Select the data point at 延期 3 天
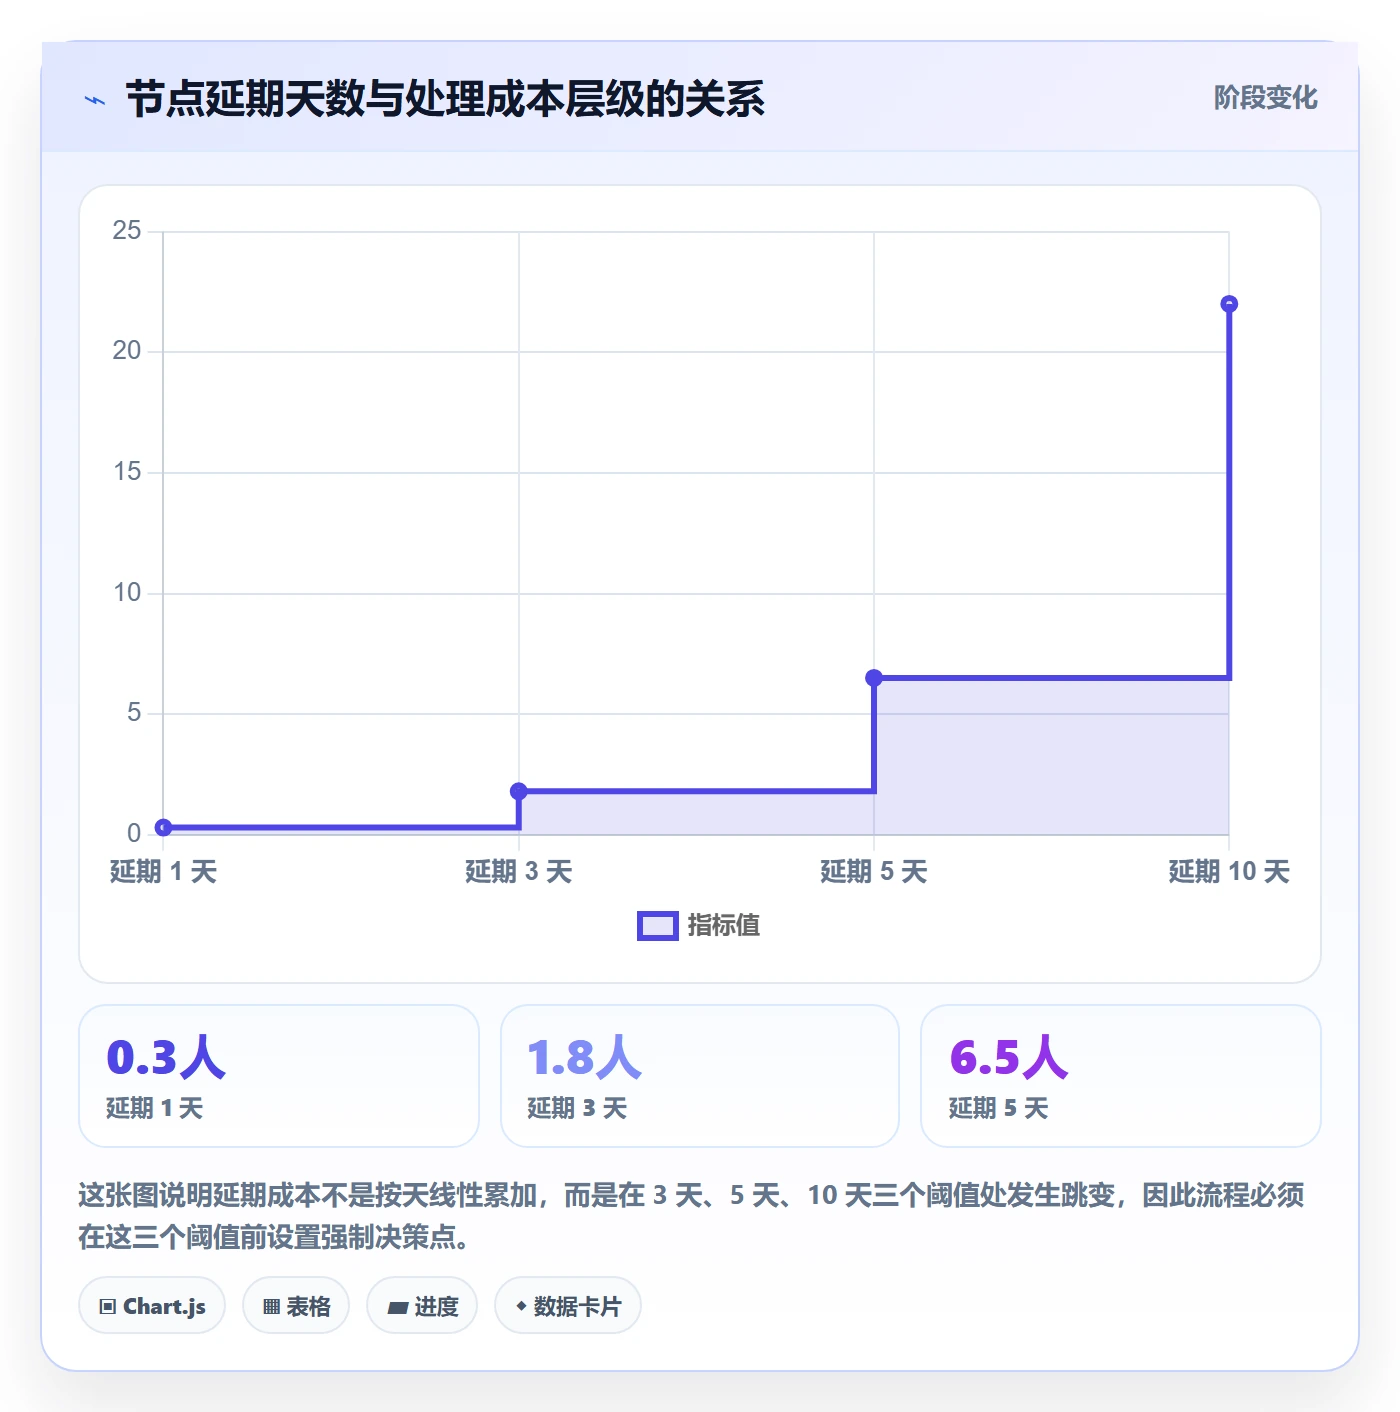1400x1412 pixels. pos(519,791)
